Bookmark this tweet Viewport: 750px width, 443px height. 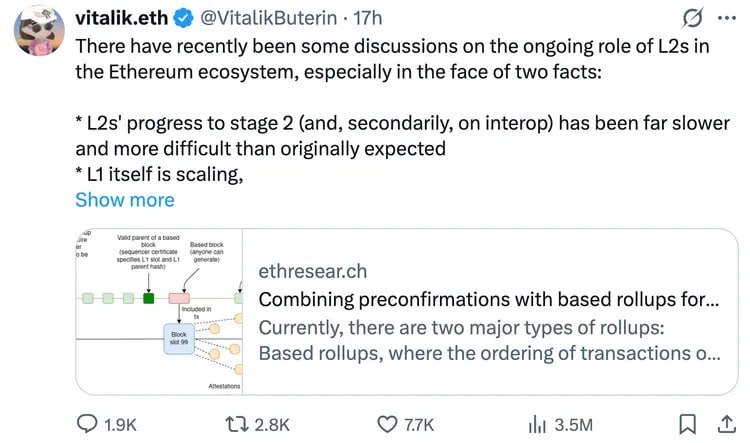pyautogui.click(x=687, y=424)
